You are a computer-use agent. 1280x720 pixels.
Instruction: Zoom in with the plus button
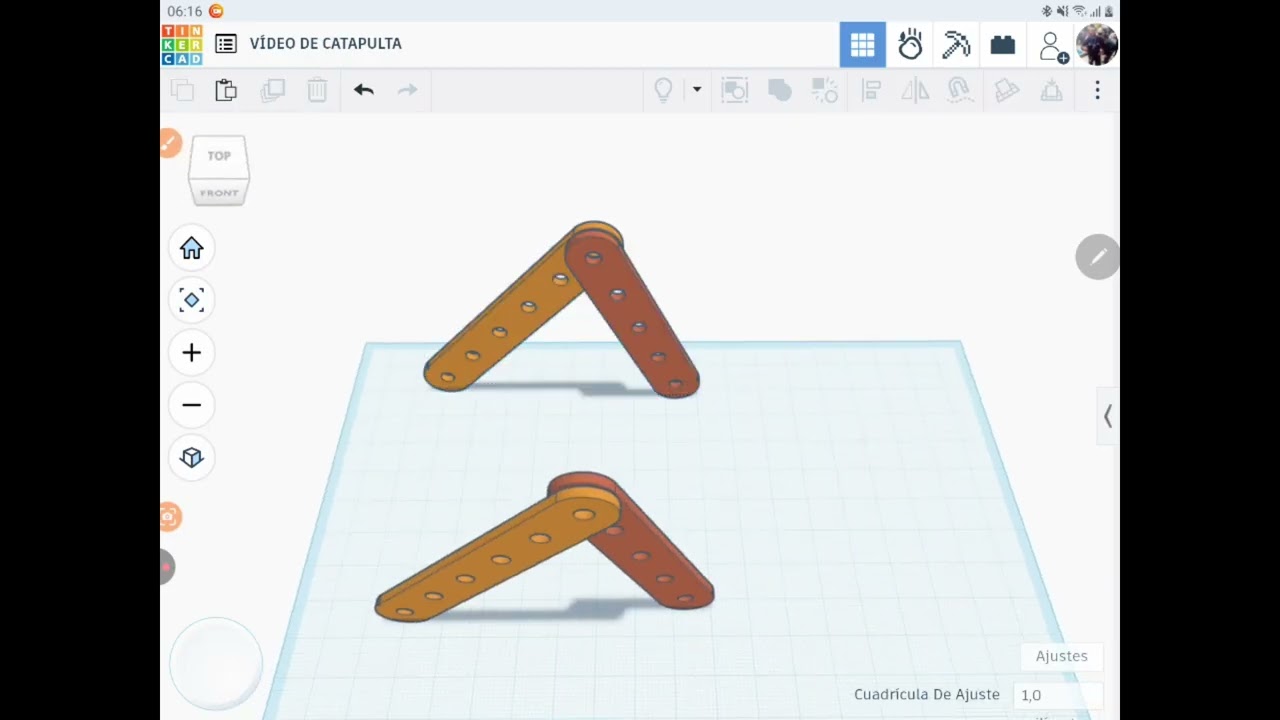[191, 352]
